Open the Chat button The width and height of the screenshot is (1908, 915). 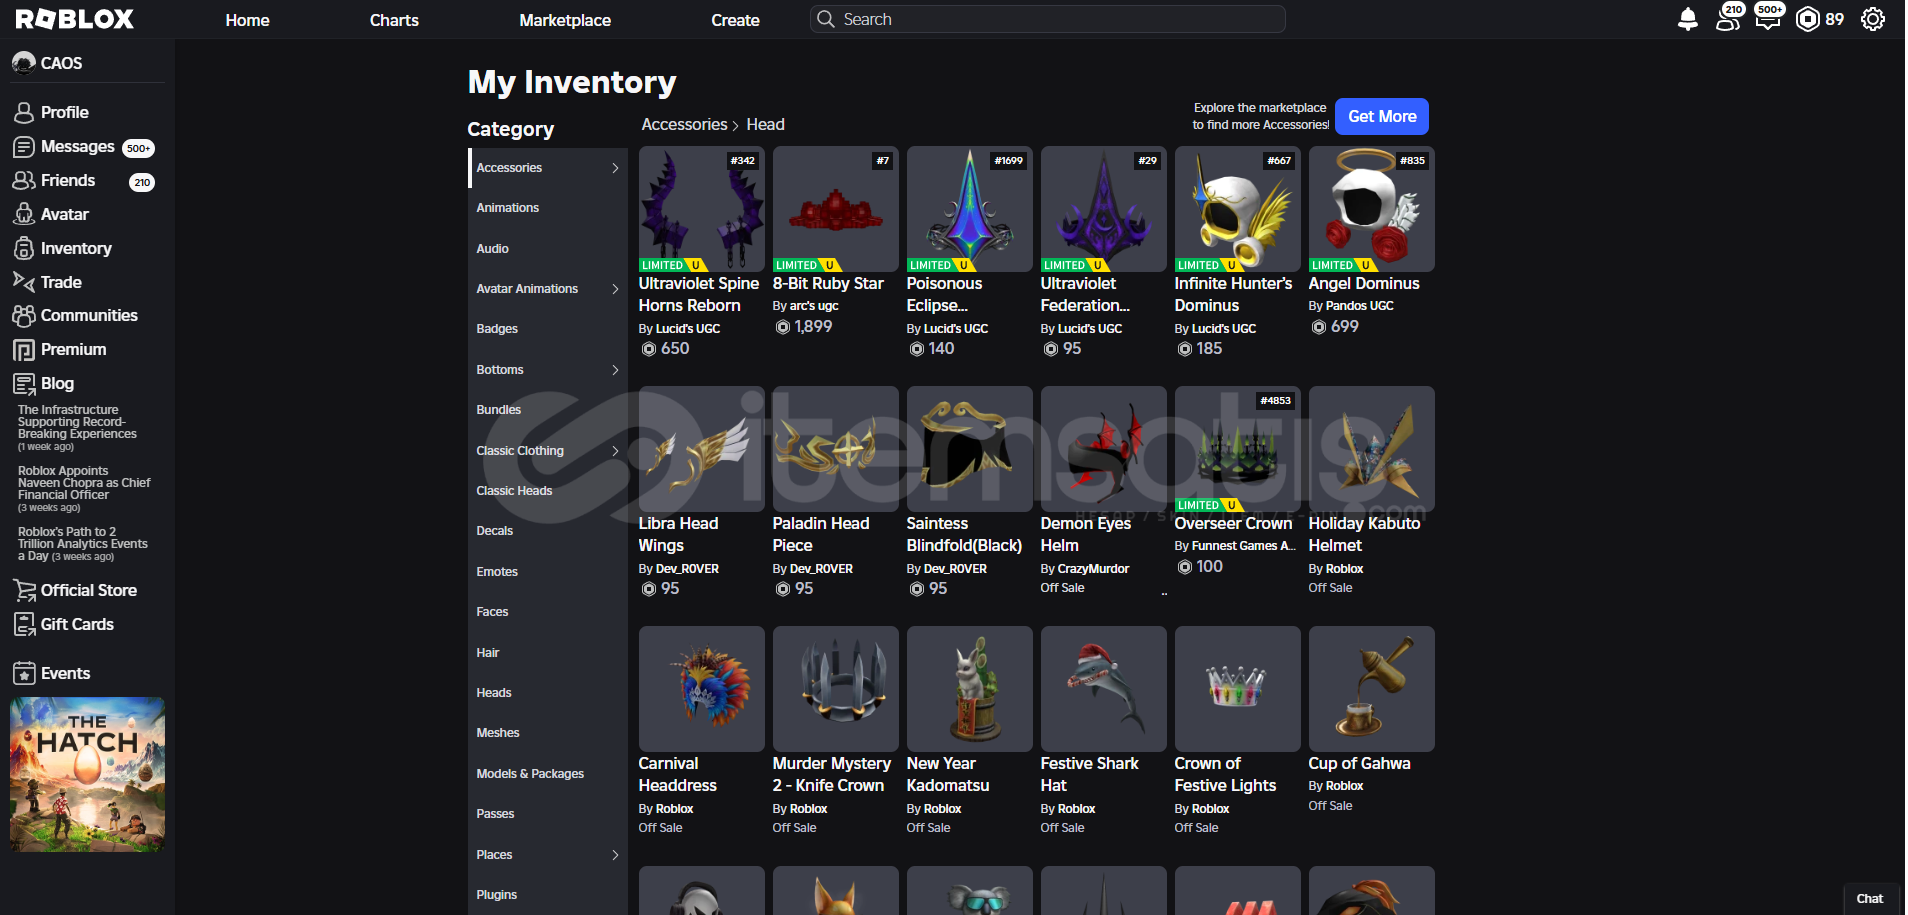point(1870,899)
